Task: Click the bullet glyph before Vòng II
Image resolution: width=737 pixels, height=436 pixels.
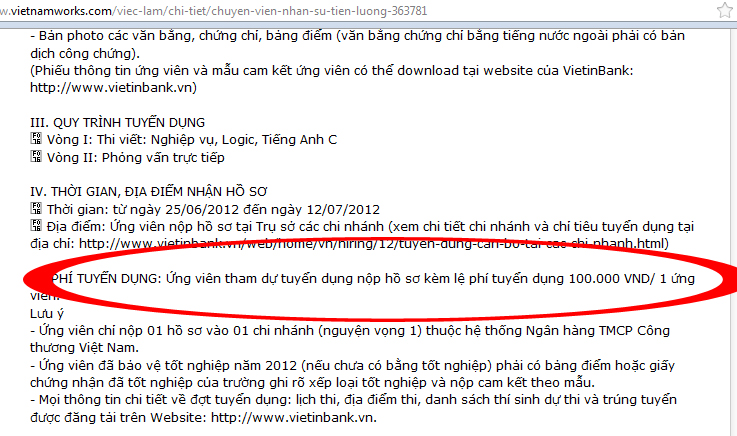Action: click(x=38, y=157)
